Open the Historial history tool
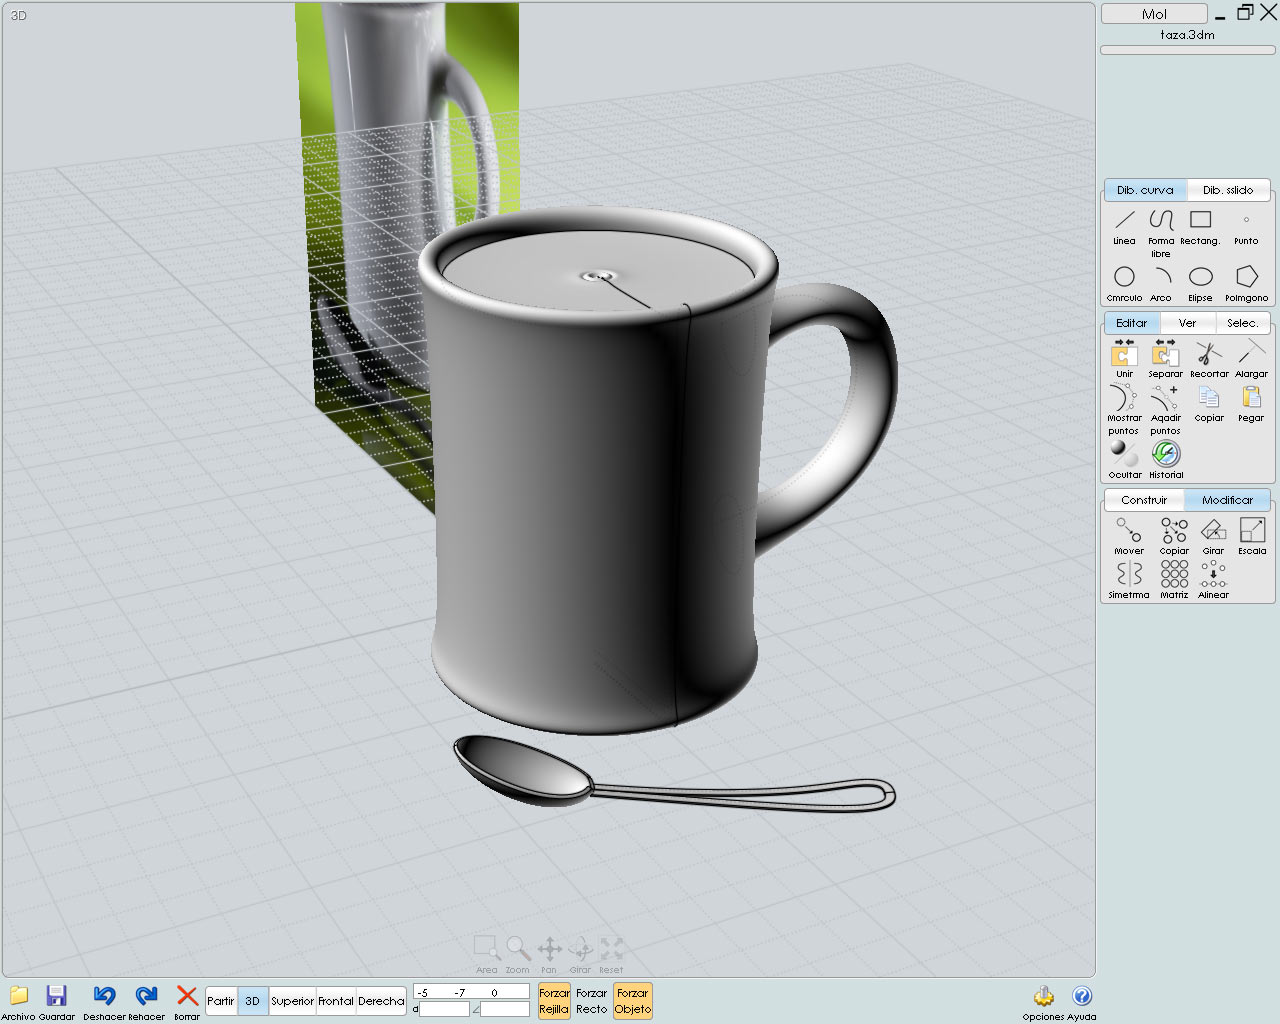The height and width of the screenshot is (1024, 1280). (x=1166, y=460)
